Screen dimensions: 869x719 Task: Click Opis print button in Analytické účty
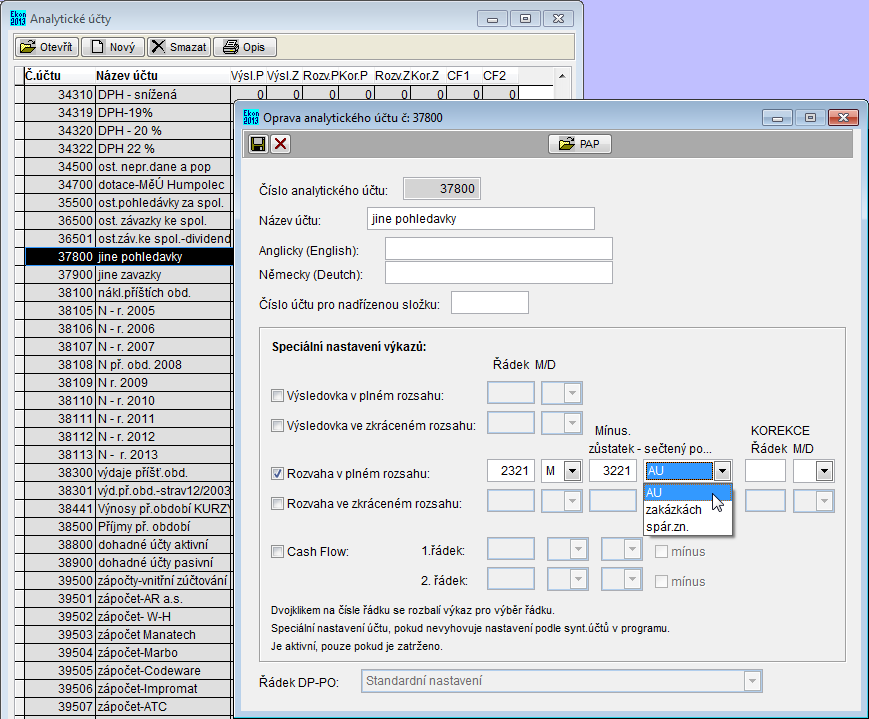(244, 47)
